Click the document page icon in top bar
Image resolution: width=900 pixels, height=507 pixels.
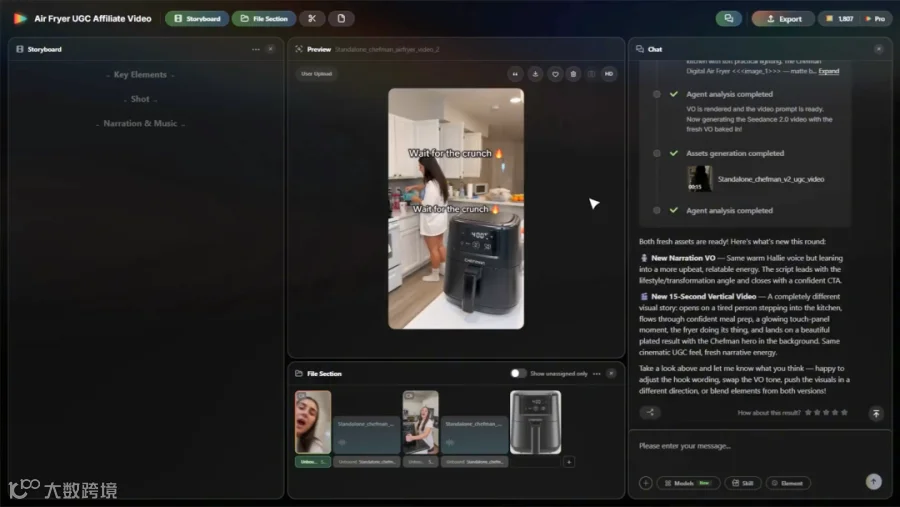pyautogui.click(x=341, y=18)
